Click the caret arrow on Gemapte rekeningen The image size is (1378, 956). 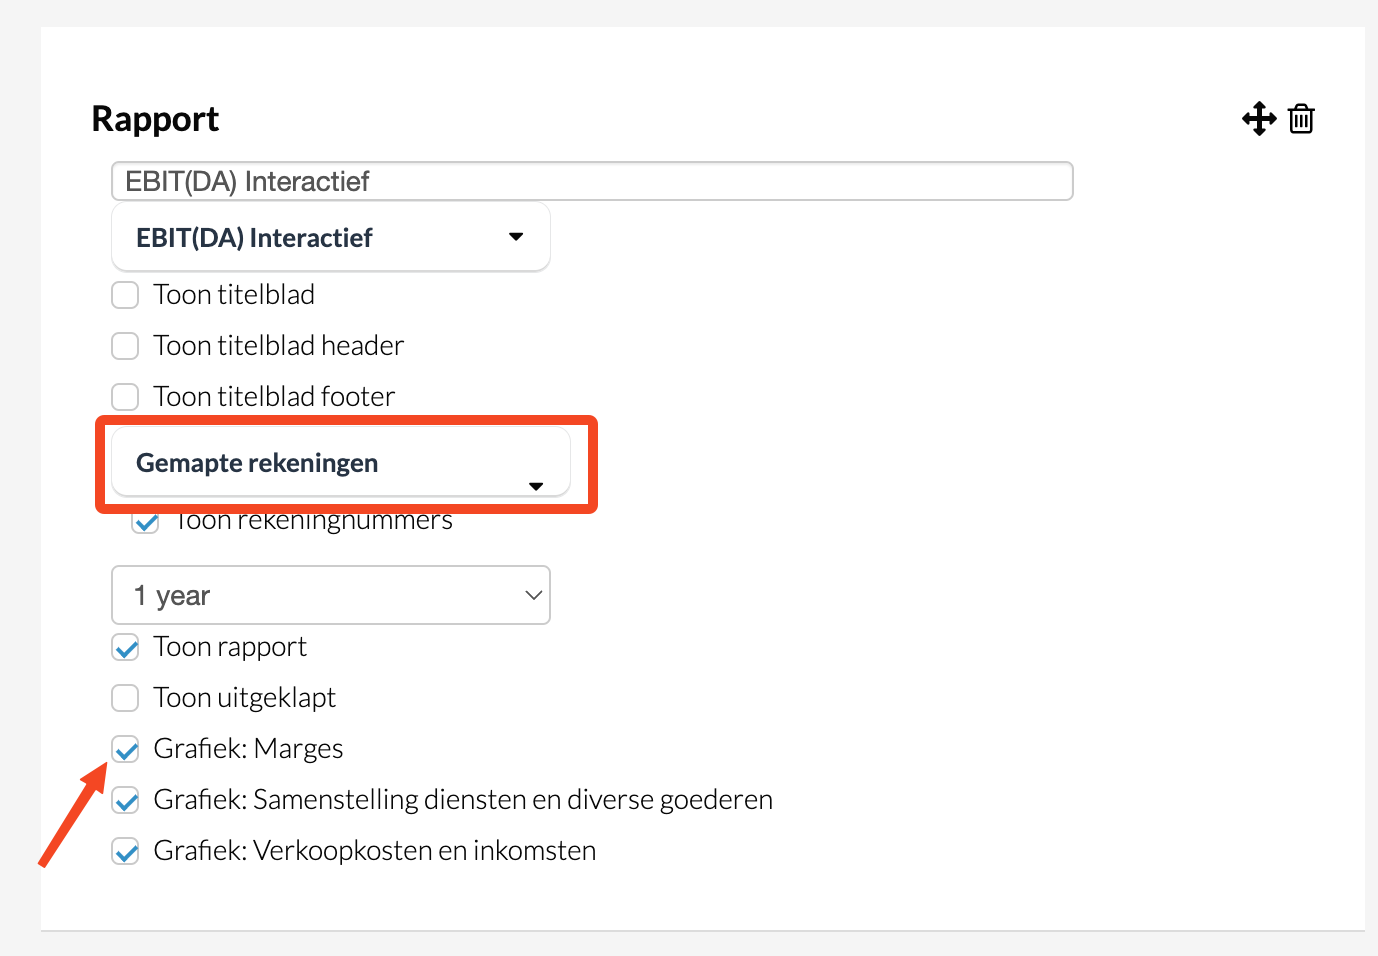(x=536, y=486)
